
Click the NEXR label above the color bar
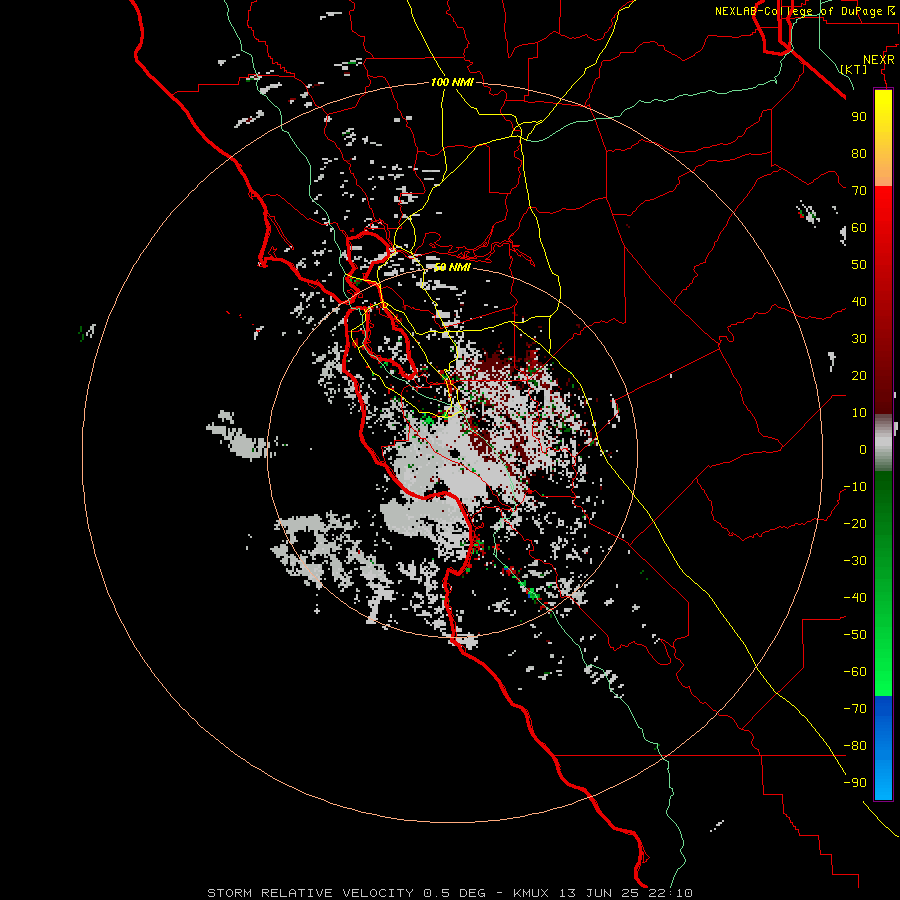tap(879, 60)
